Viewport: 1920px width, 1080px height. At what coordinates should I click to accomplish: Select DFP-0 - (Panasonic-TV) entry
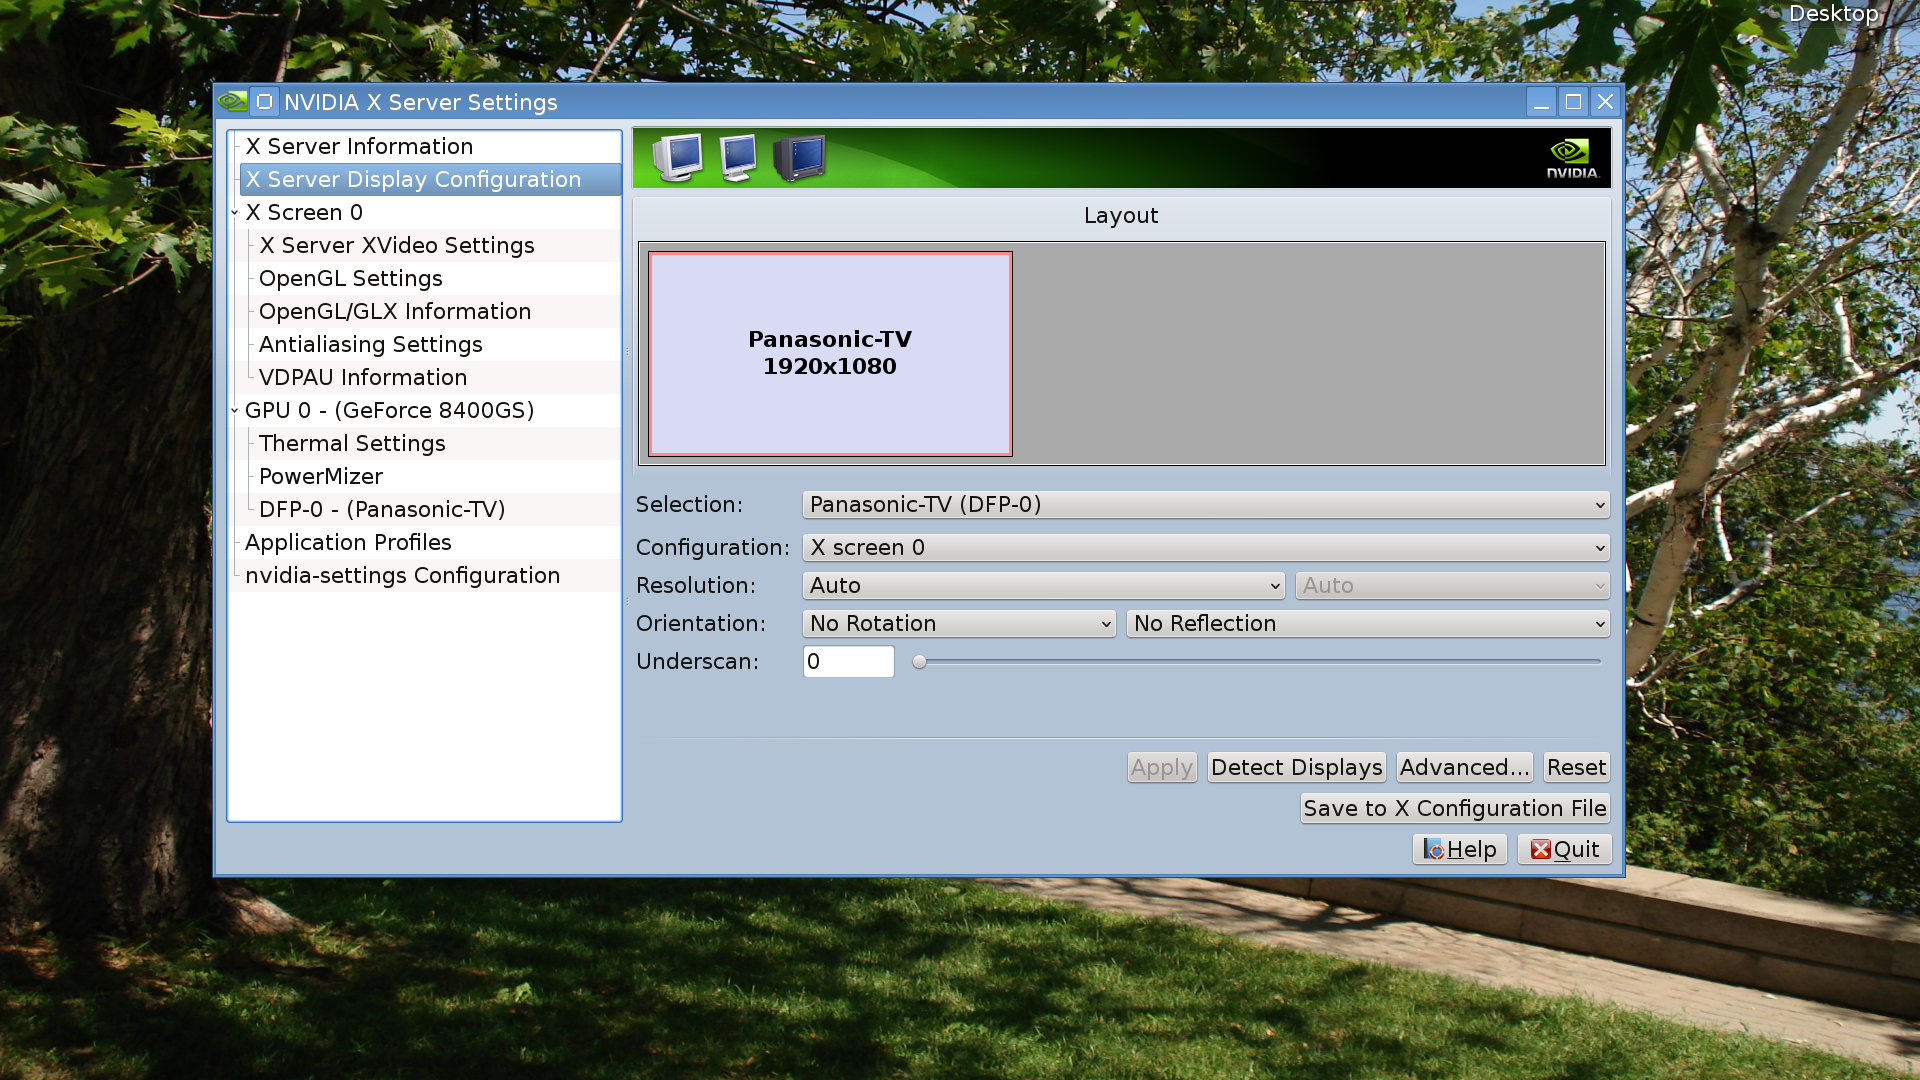(382, 510)
